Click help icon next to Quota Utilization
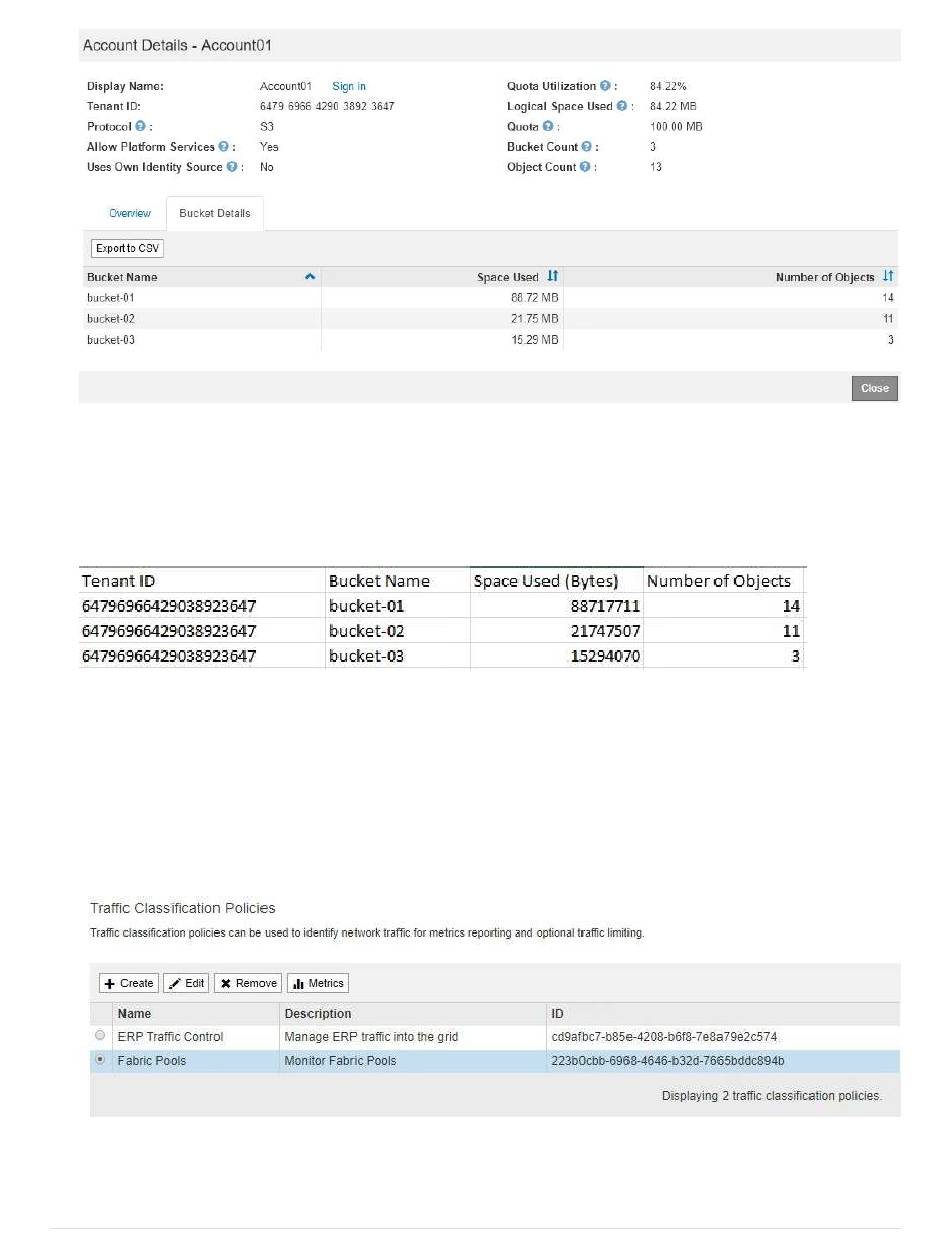This screenshot has height=1248, width=950. pos(606,87)
